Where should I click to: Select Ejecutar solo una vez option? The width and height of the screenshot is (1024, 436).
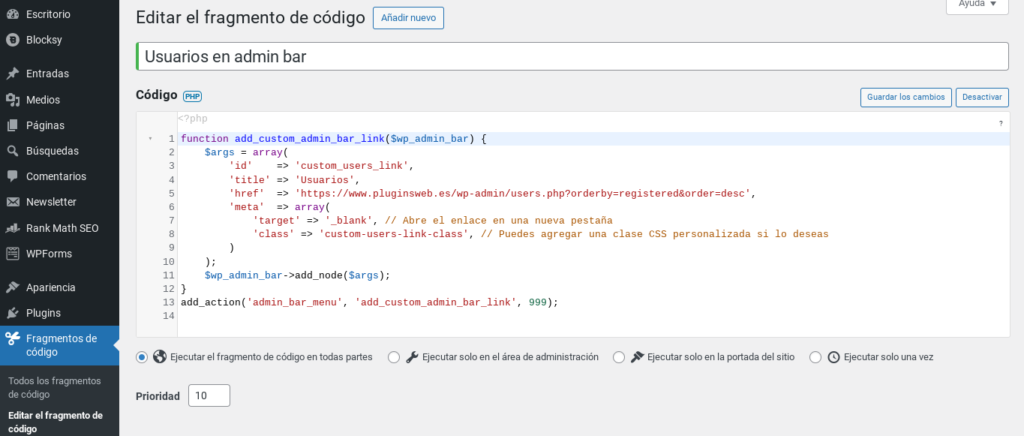(x=815, y=357)
